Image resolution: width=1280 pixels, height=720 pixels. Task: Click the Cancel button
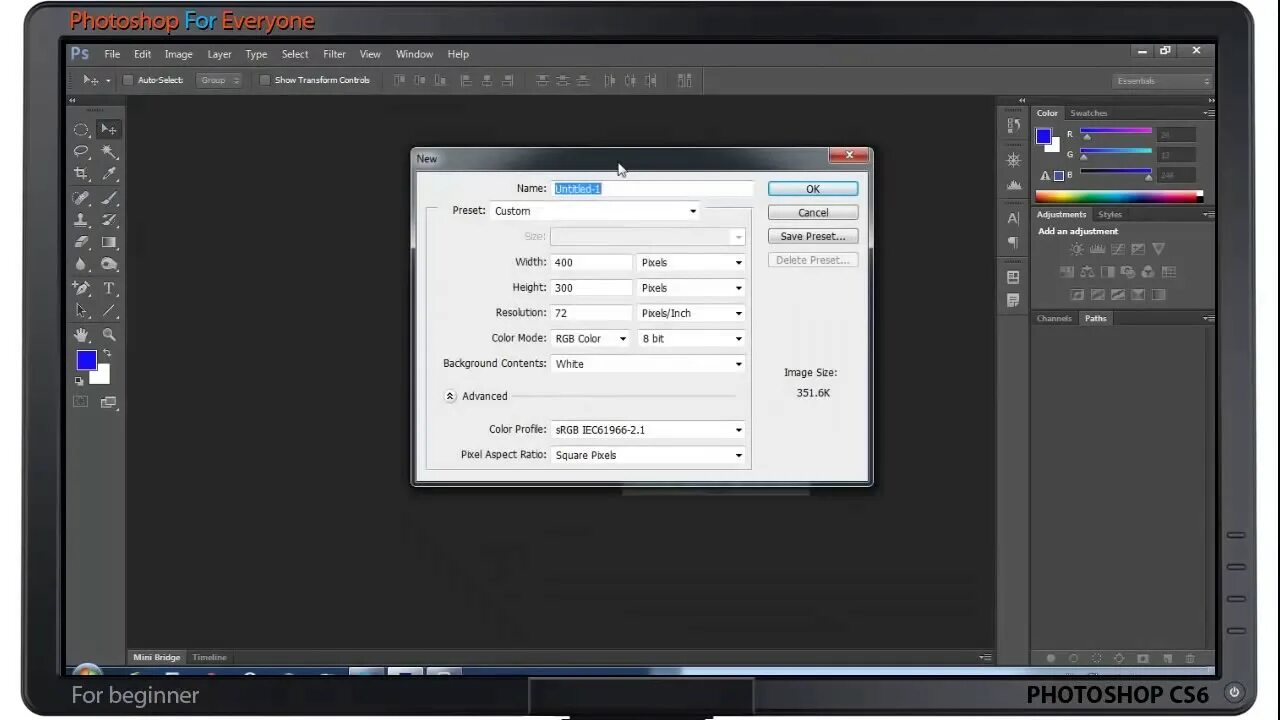(x=813, y=213)
